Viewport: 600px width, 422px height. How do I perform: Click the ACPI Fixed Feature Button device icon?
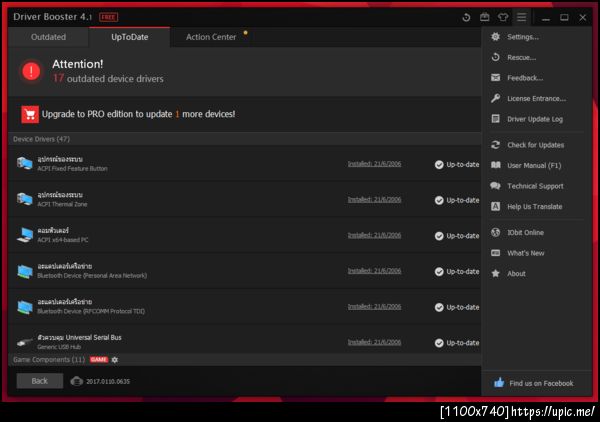tap(25, 163)
